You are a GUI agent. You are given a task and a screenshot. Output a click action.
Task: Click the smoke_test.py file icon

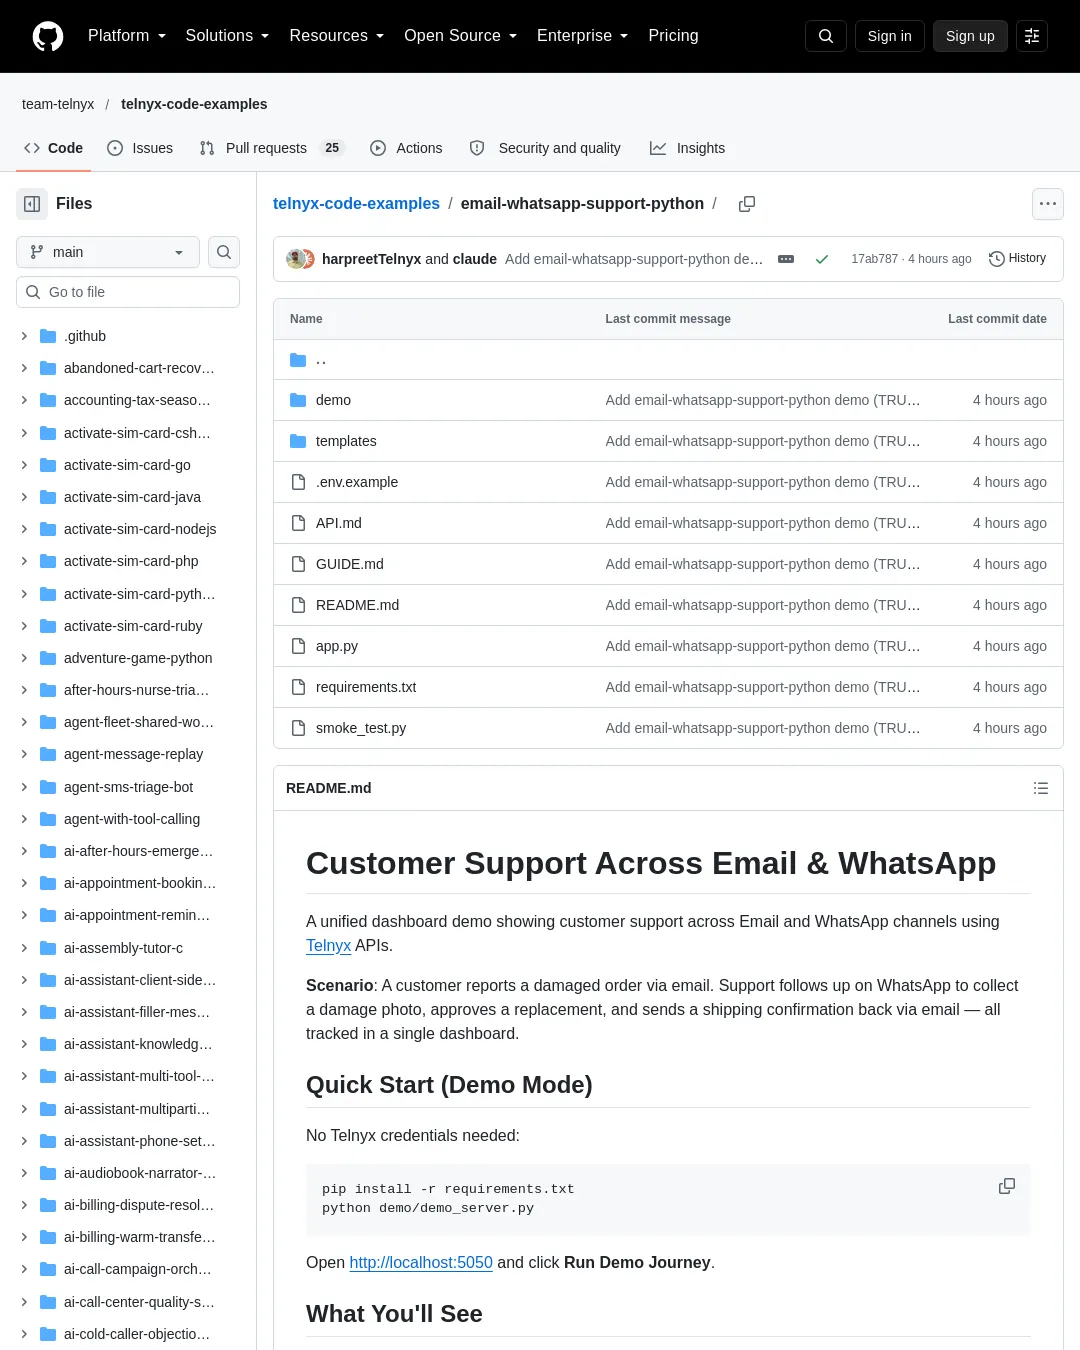(x=298, y=728)
